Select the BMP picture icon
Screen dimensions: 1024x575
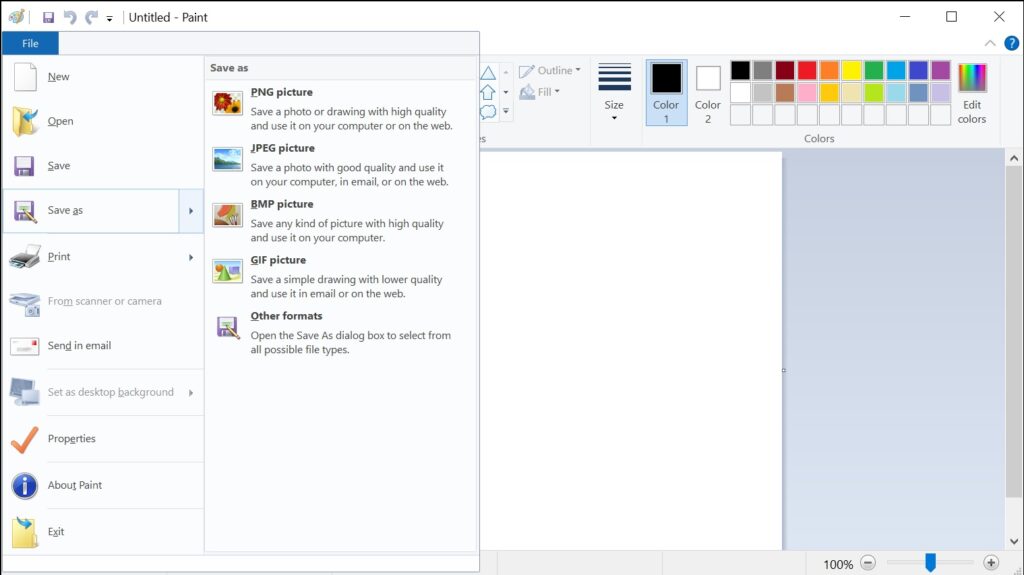click(227, 215)
